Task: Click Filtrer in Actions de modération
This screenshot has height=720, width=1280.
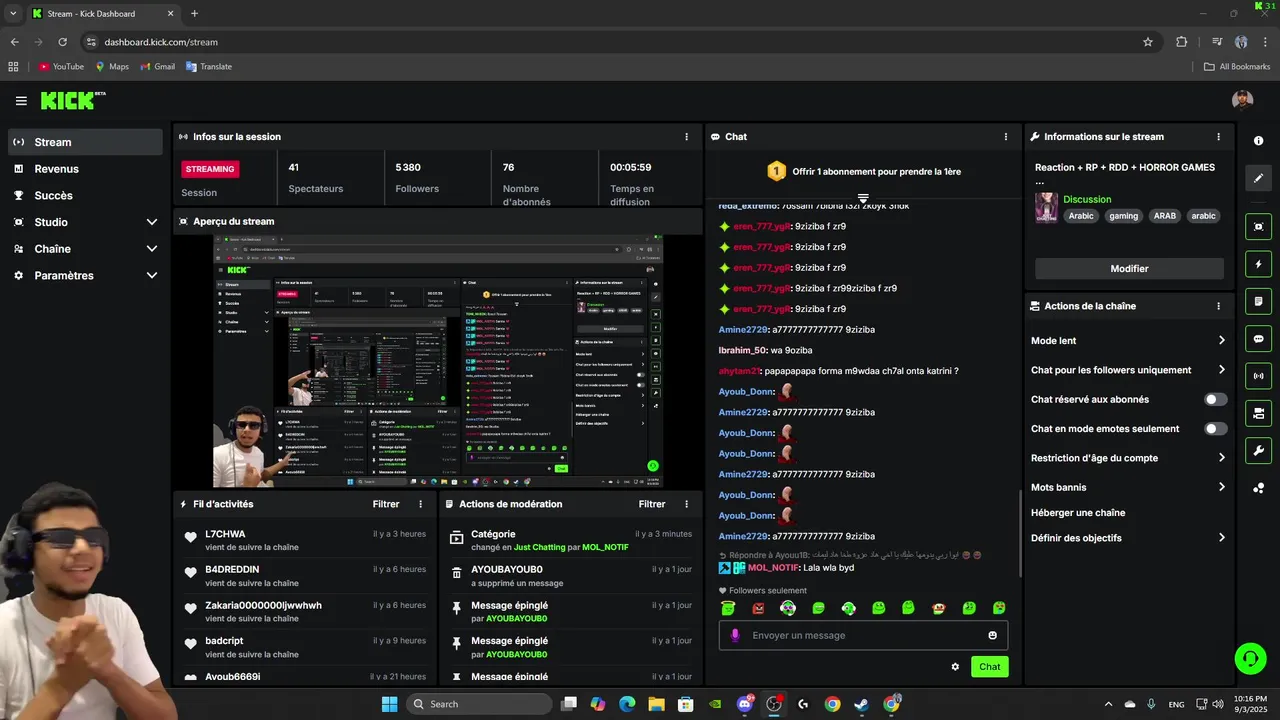Action: (652, 504)
